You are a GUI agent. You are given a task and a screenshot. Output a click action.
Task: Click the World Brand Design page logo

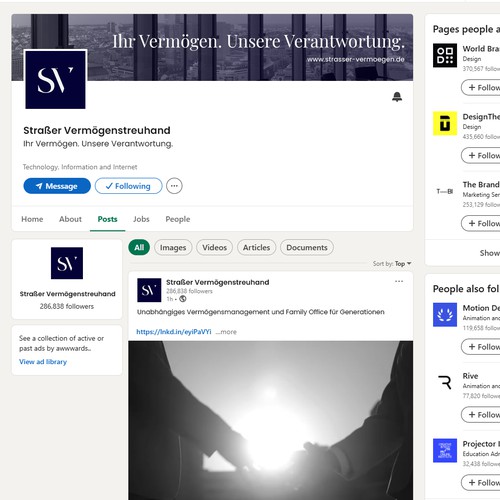445,55
